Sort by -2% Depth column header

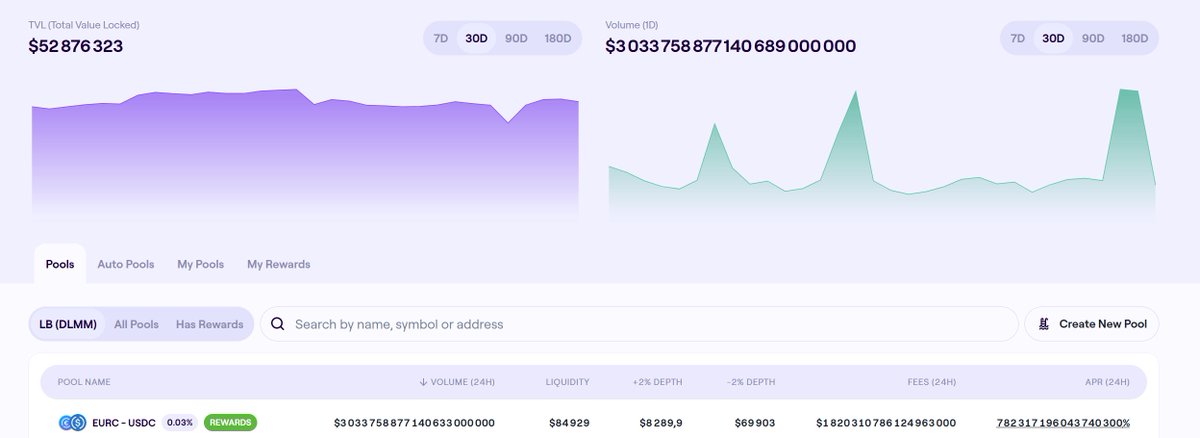coord(751,382)
